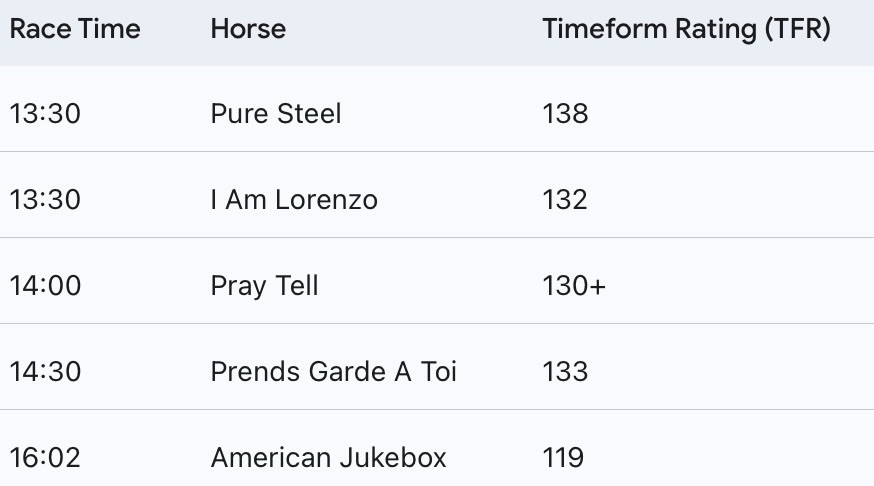This screenshot has width=874, height=486.
Task: Select the 13:30 time in I Am Lorenzo's row
Action: (45, 200)
